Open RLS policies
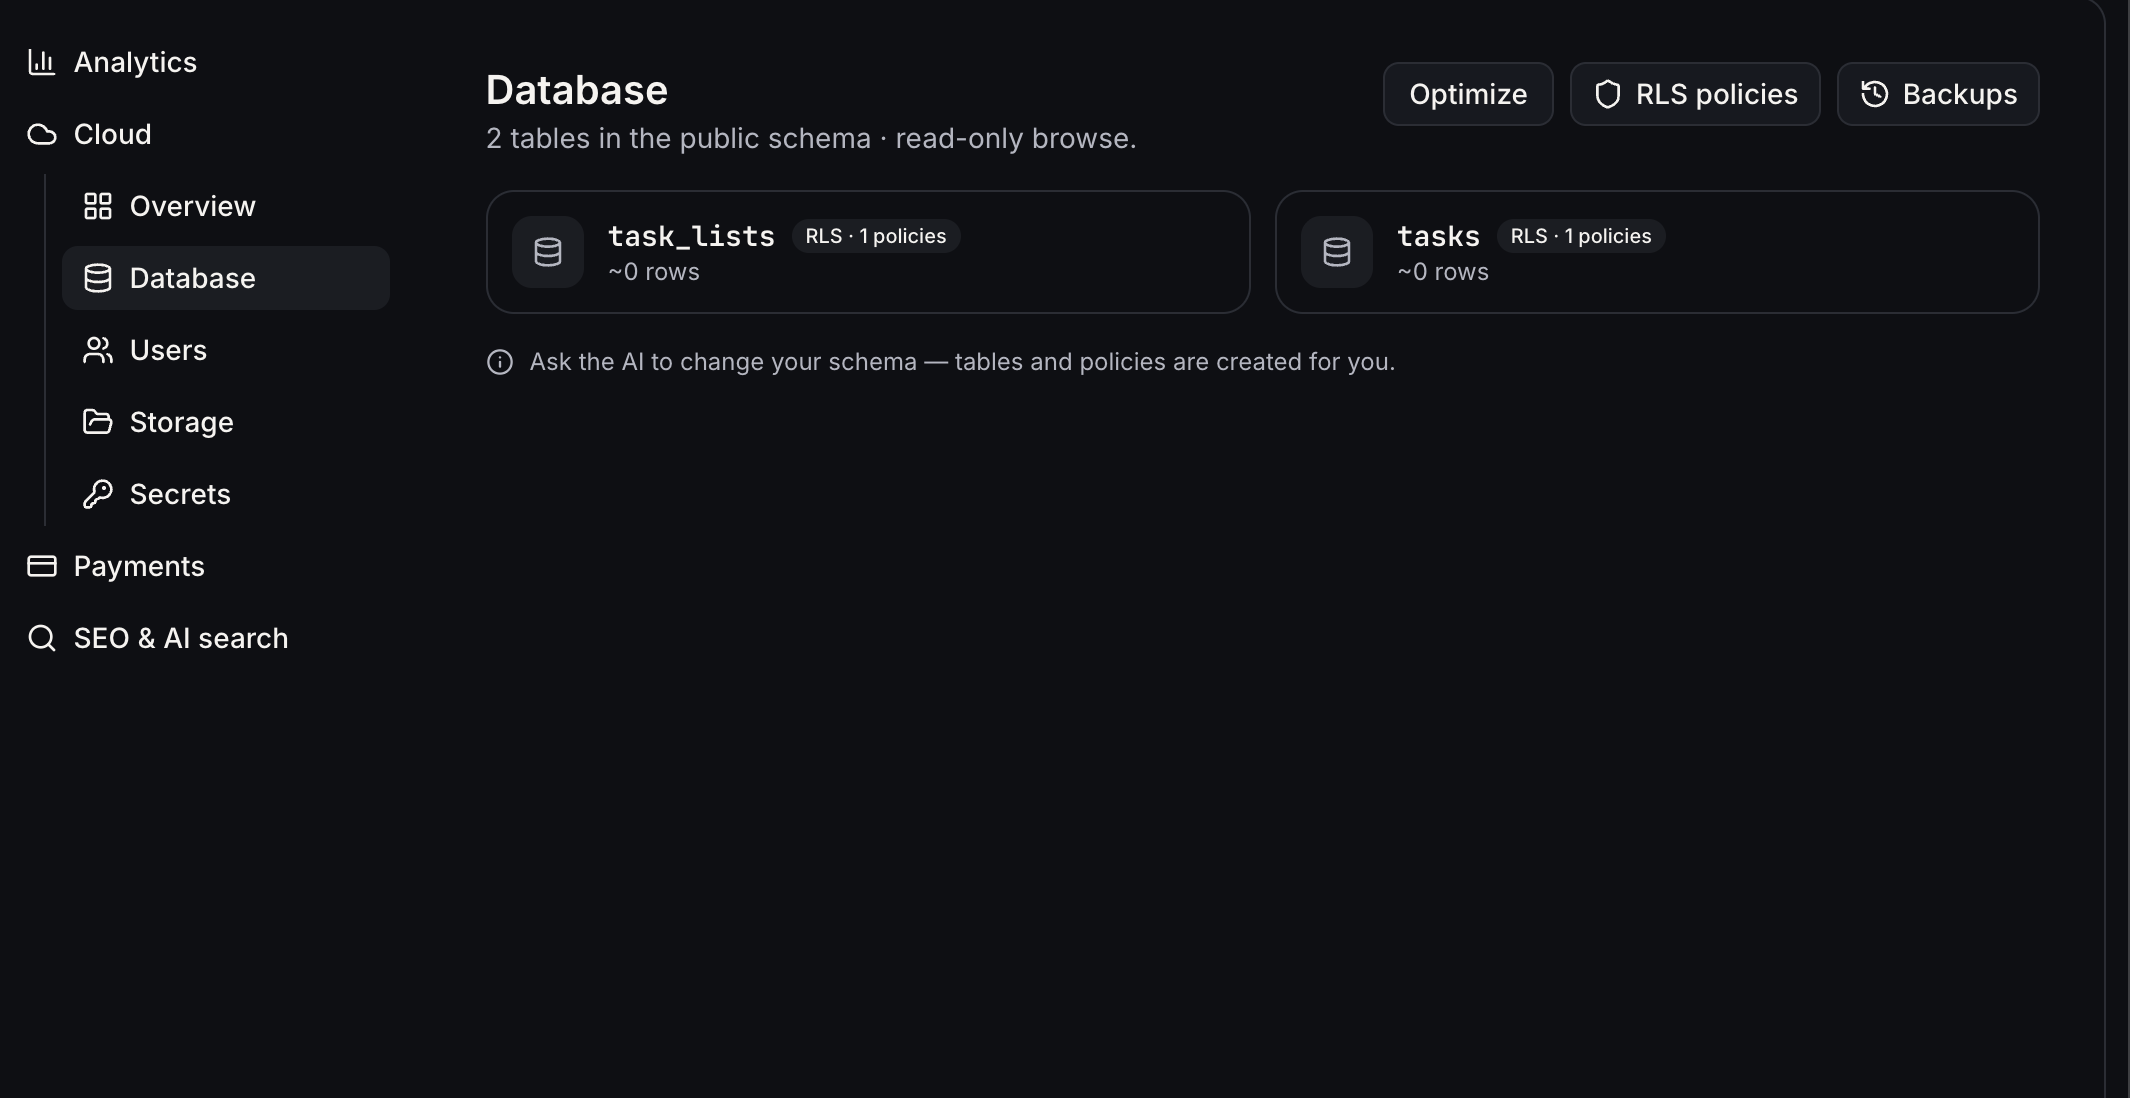 1695,94
